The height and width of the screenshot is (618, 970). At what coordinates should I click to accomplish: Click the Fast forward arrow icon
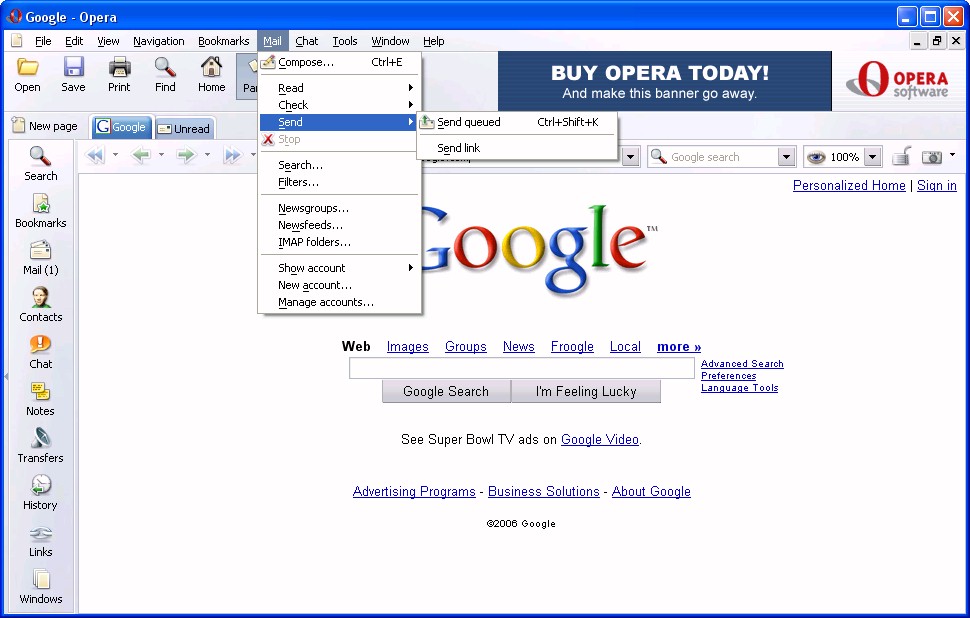tap(232, 155)
